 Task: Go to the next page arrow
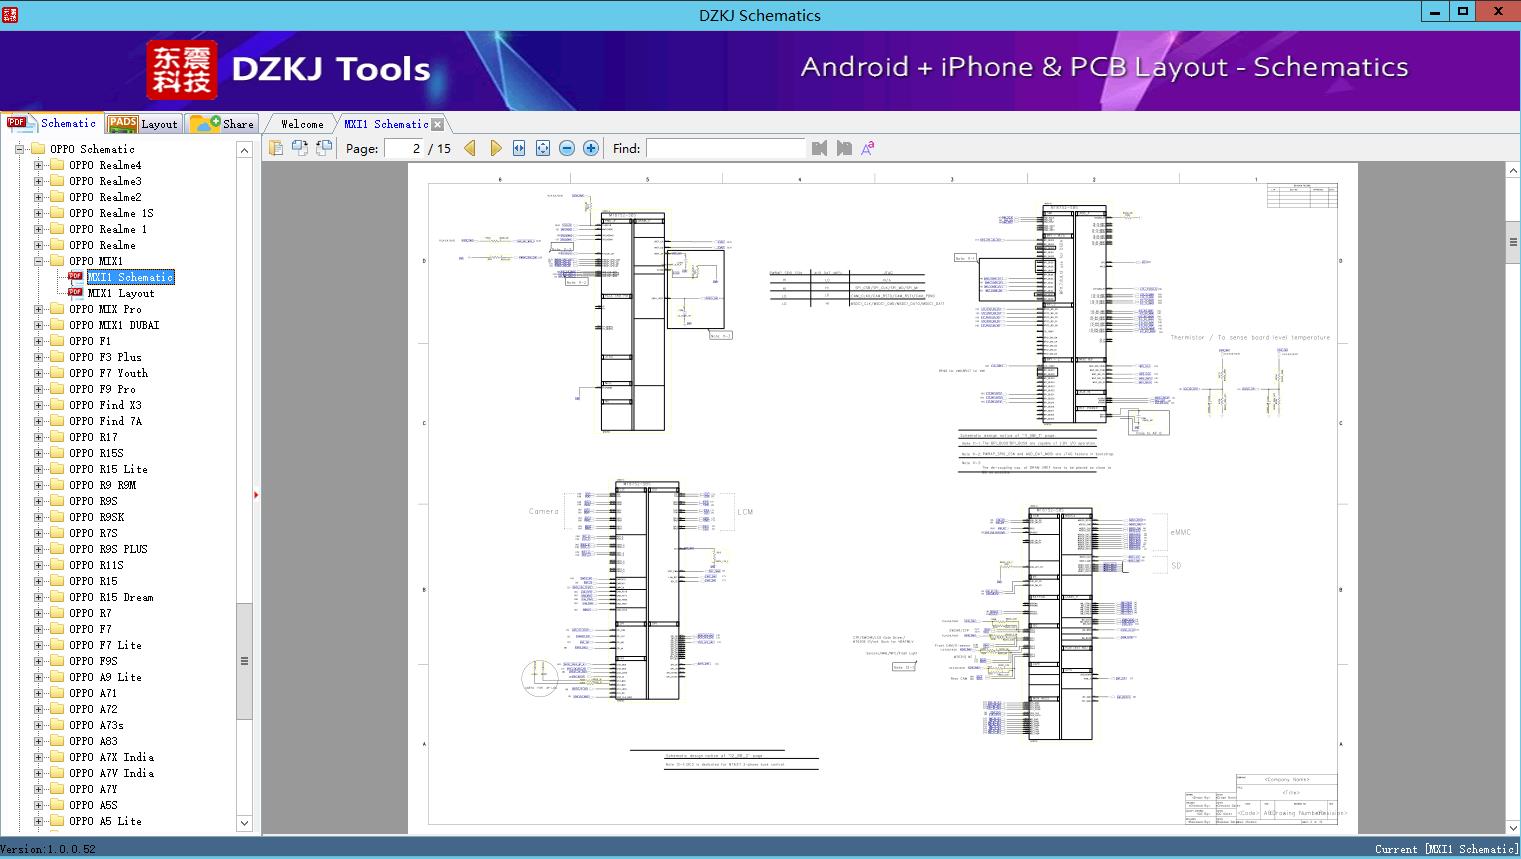pyautogui.click(x=495, y=148)
